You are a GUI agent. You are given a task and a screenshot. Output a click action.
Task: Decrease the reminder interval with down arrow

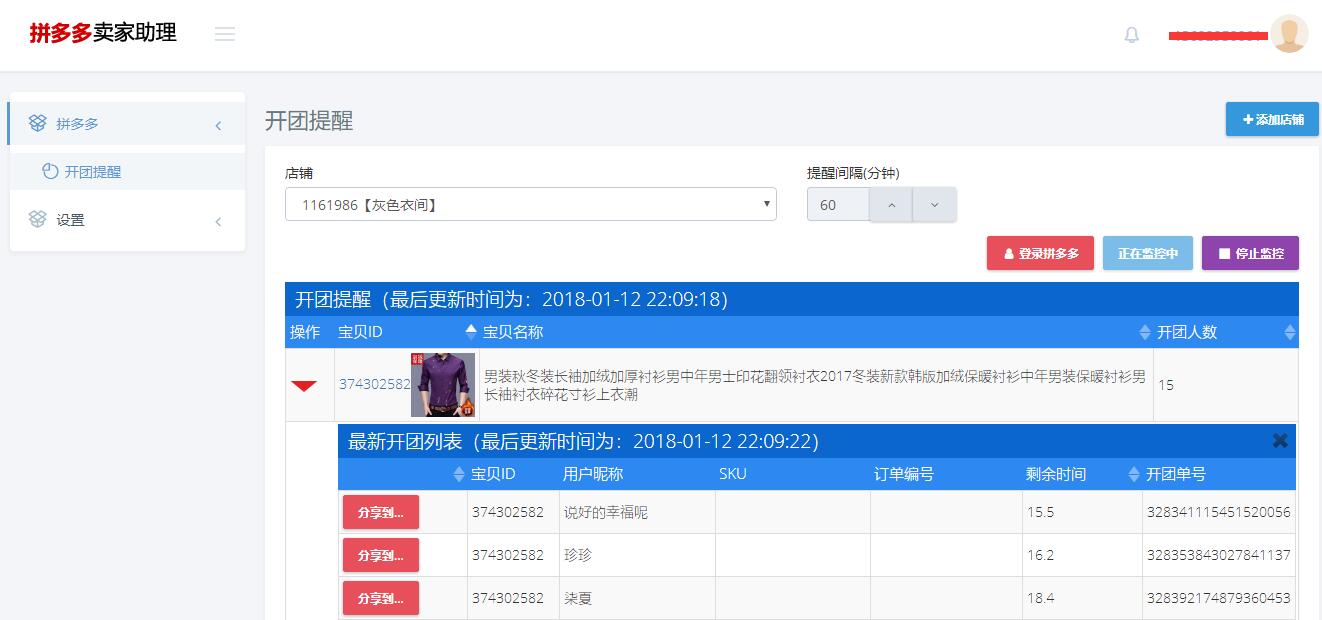point(935,204)
